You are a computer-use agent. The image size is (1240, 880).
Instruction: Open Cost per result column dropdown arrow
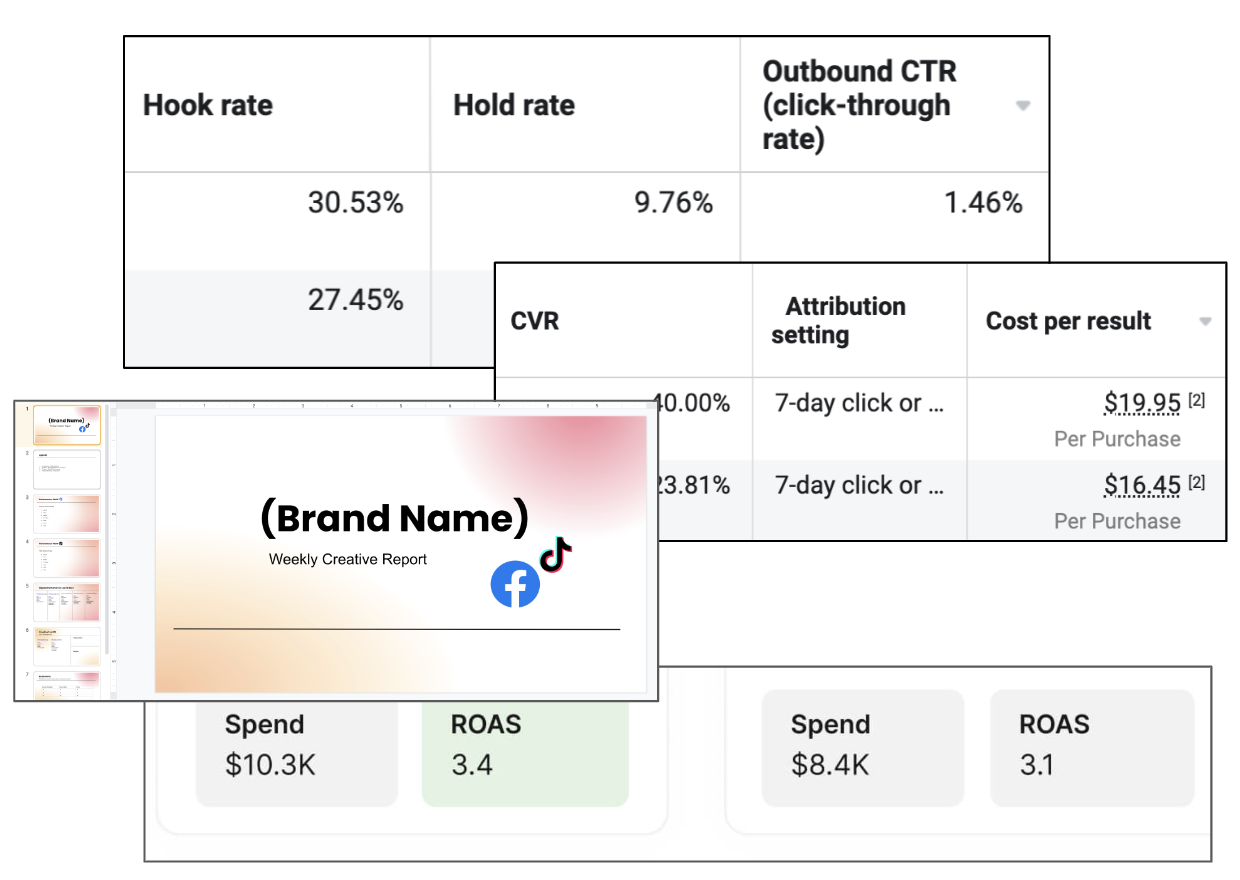click(x=1205, y=321)
